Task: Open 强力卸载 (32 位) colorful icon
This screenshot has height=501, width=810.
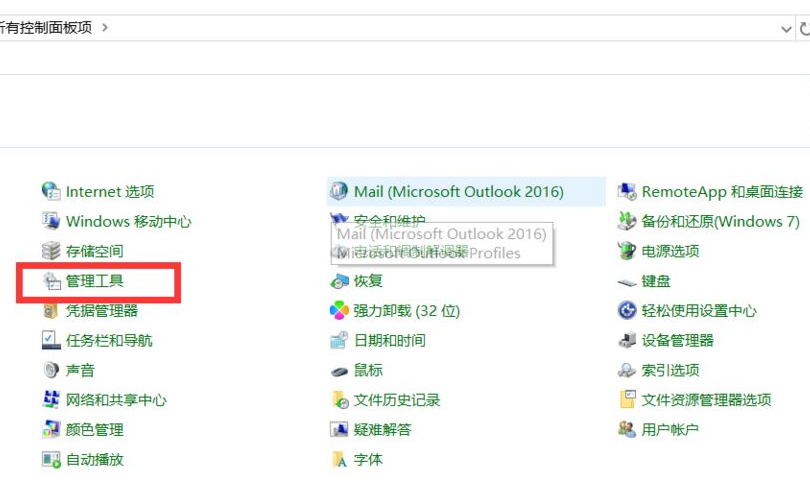Action: coord(339,311)
